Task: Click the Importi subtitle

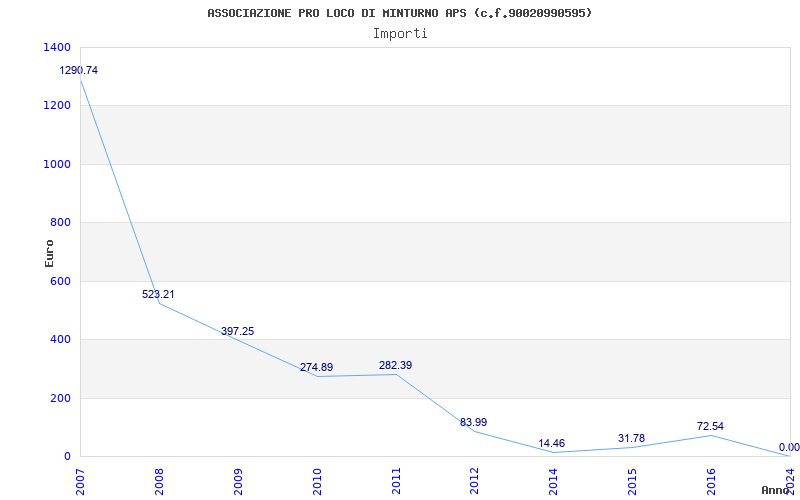Action: click(400, 34)
